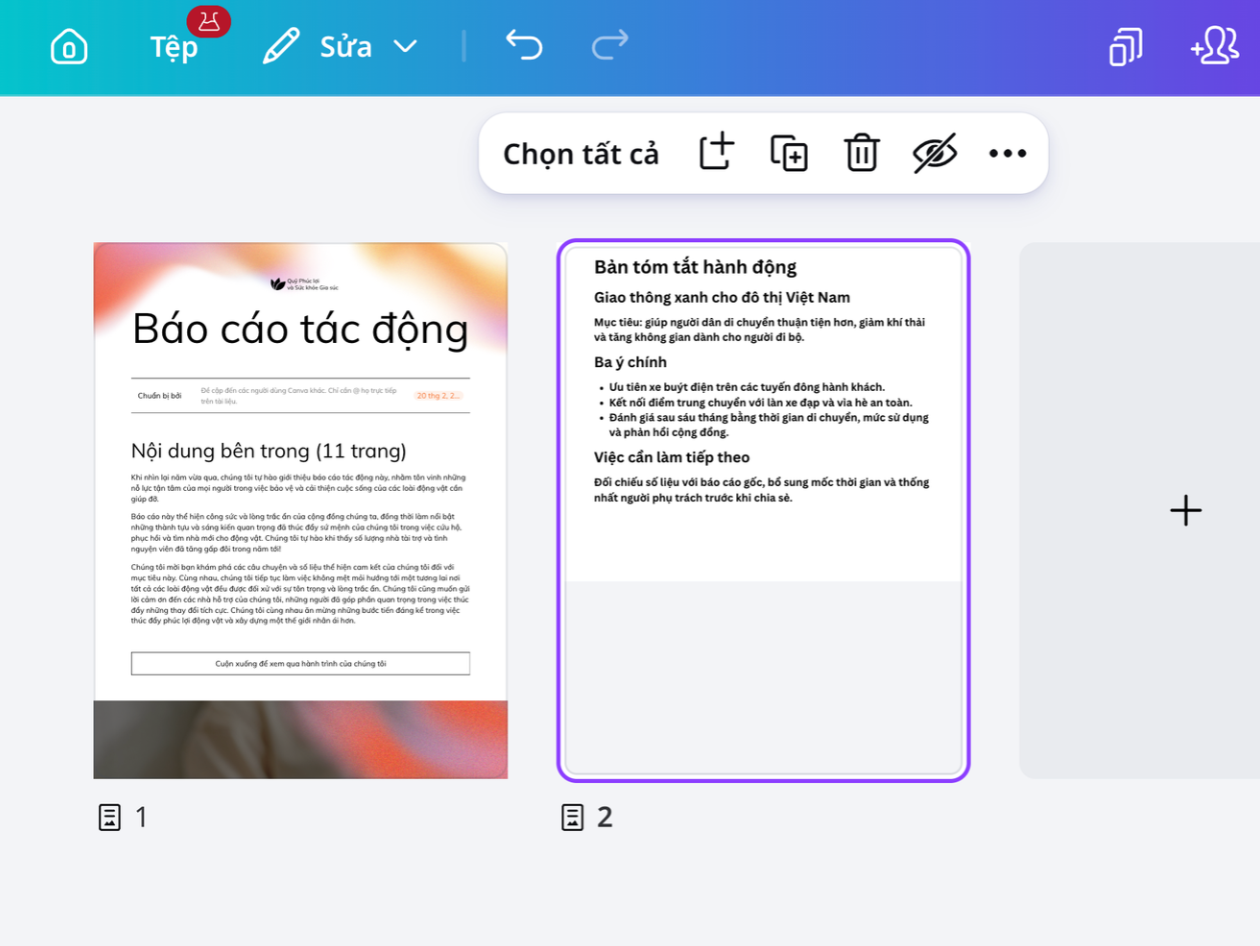The image size is (1260, 946).
Task: Undo the last action
Action: pos(524,45)
